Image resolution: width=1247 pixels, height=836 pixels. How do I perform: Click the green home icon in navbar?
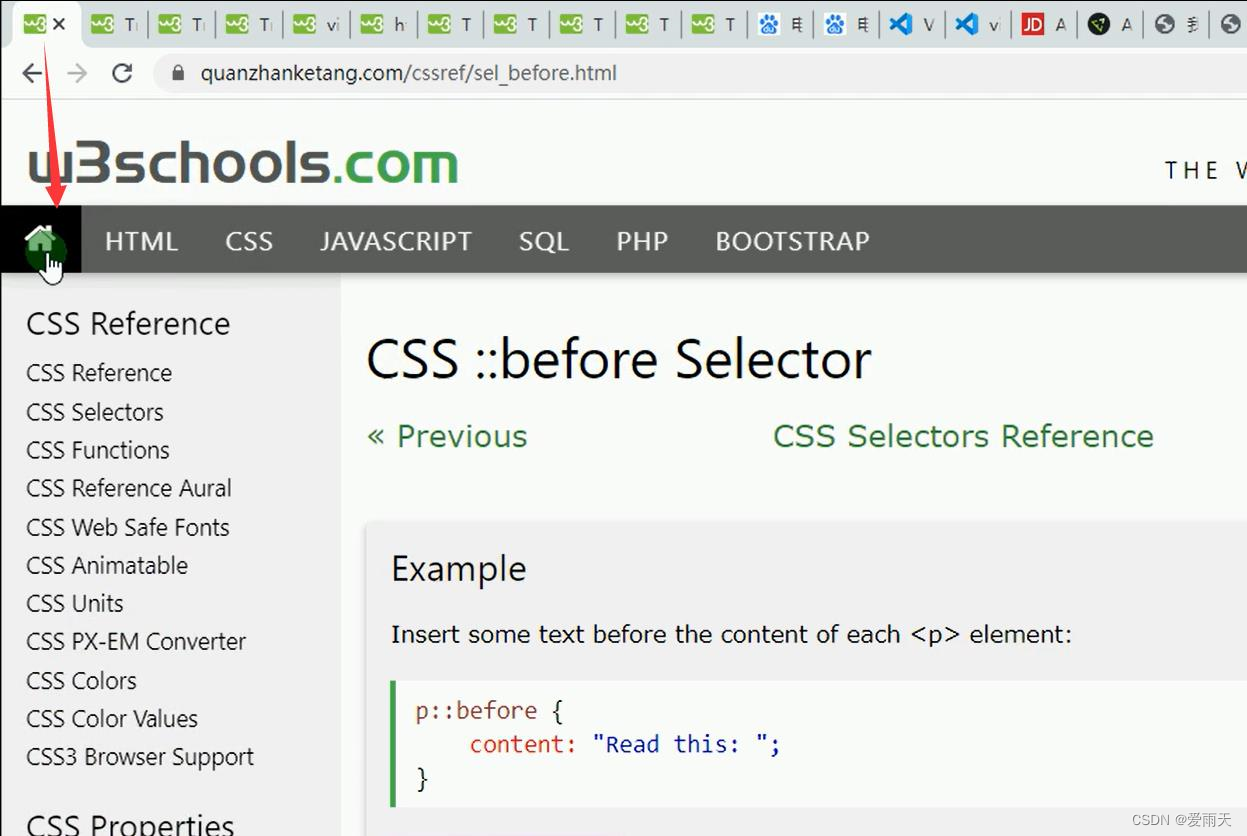point(40,240)
